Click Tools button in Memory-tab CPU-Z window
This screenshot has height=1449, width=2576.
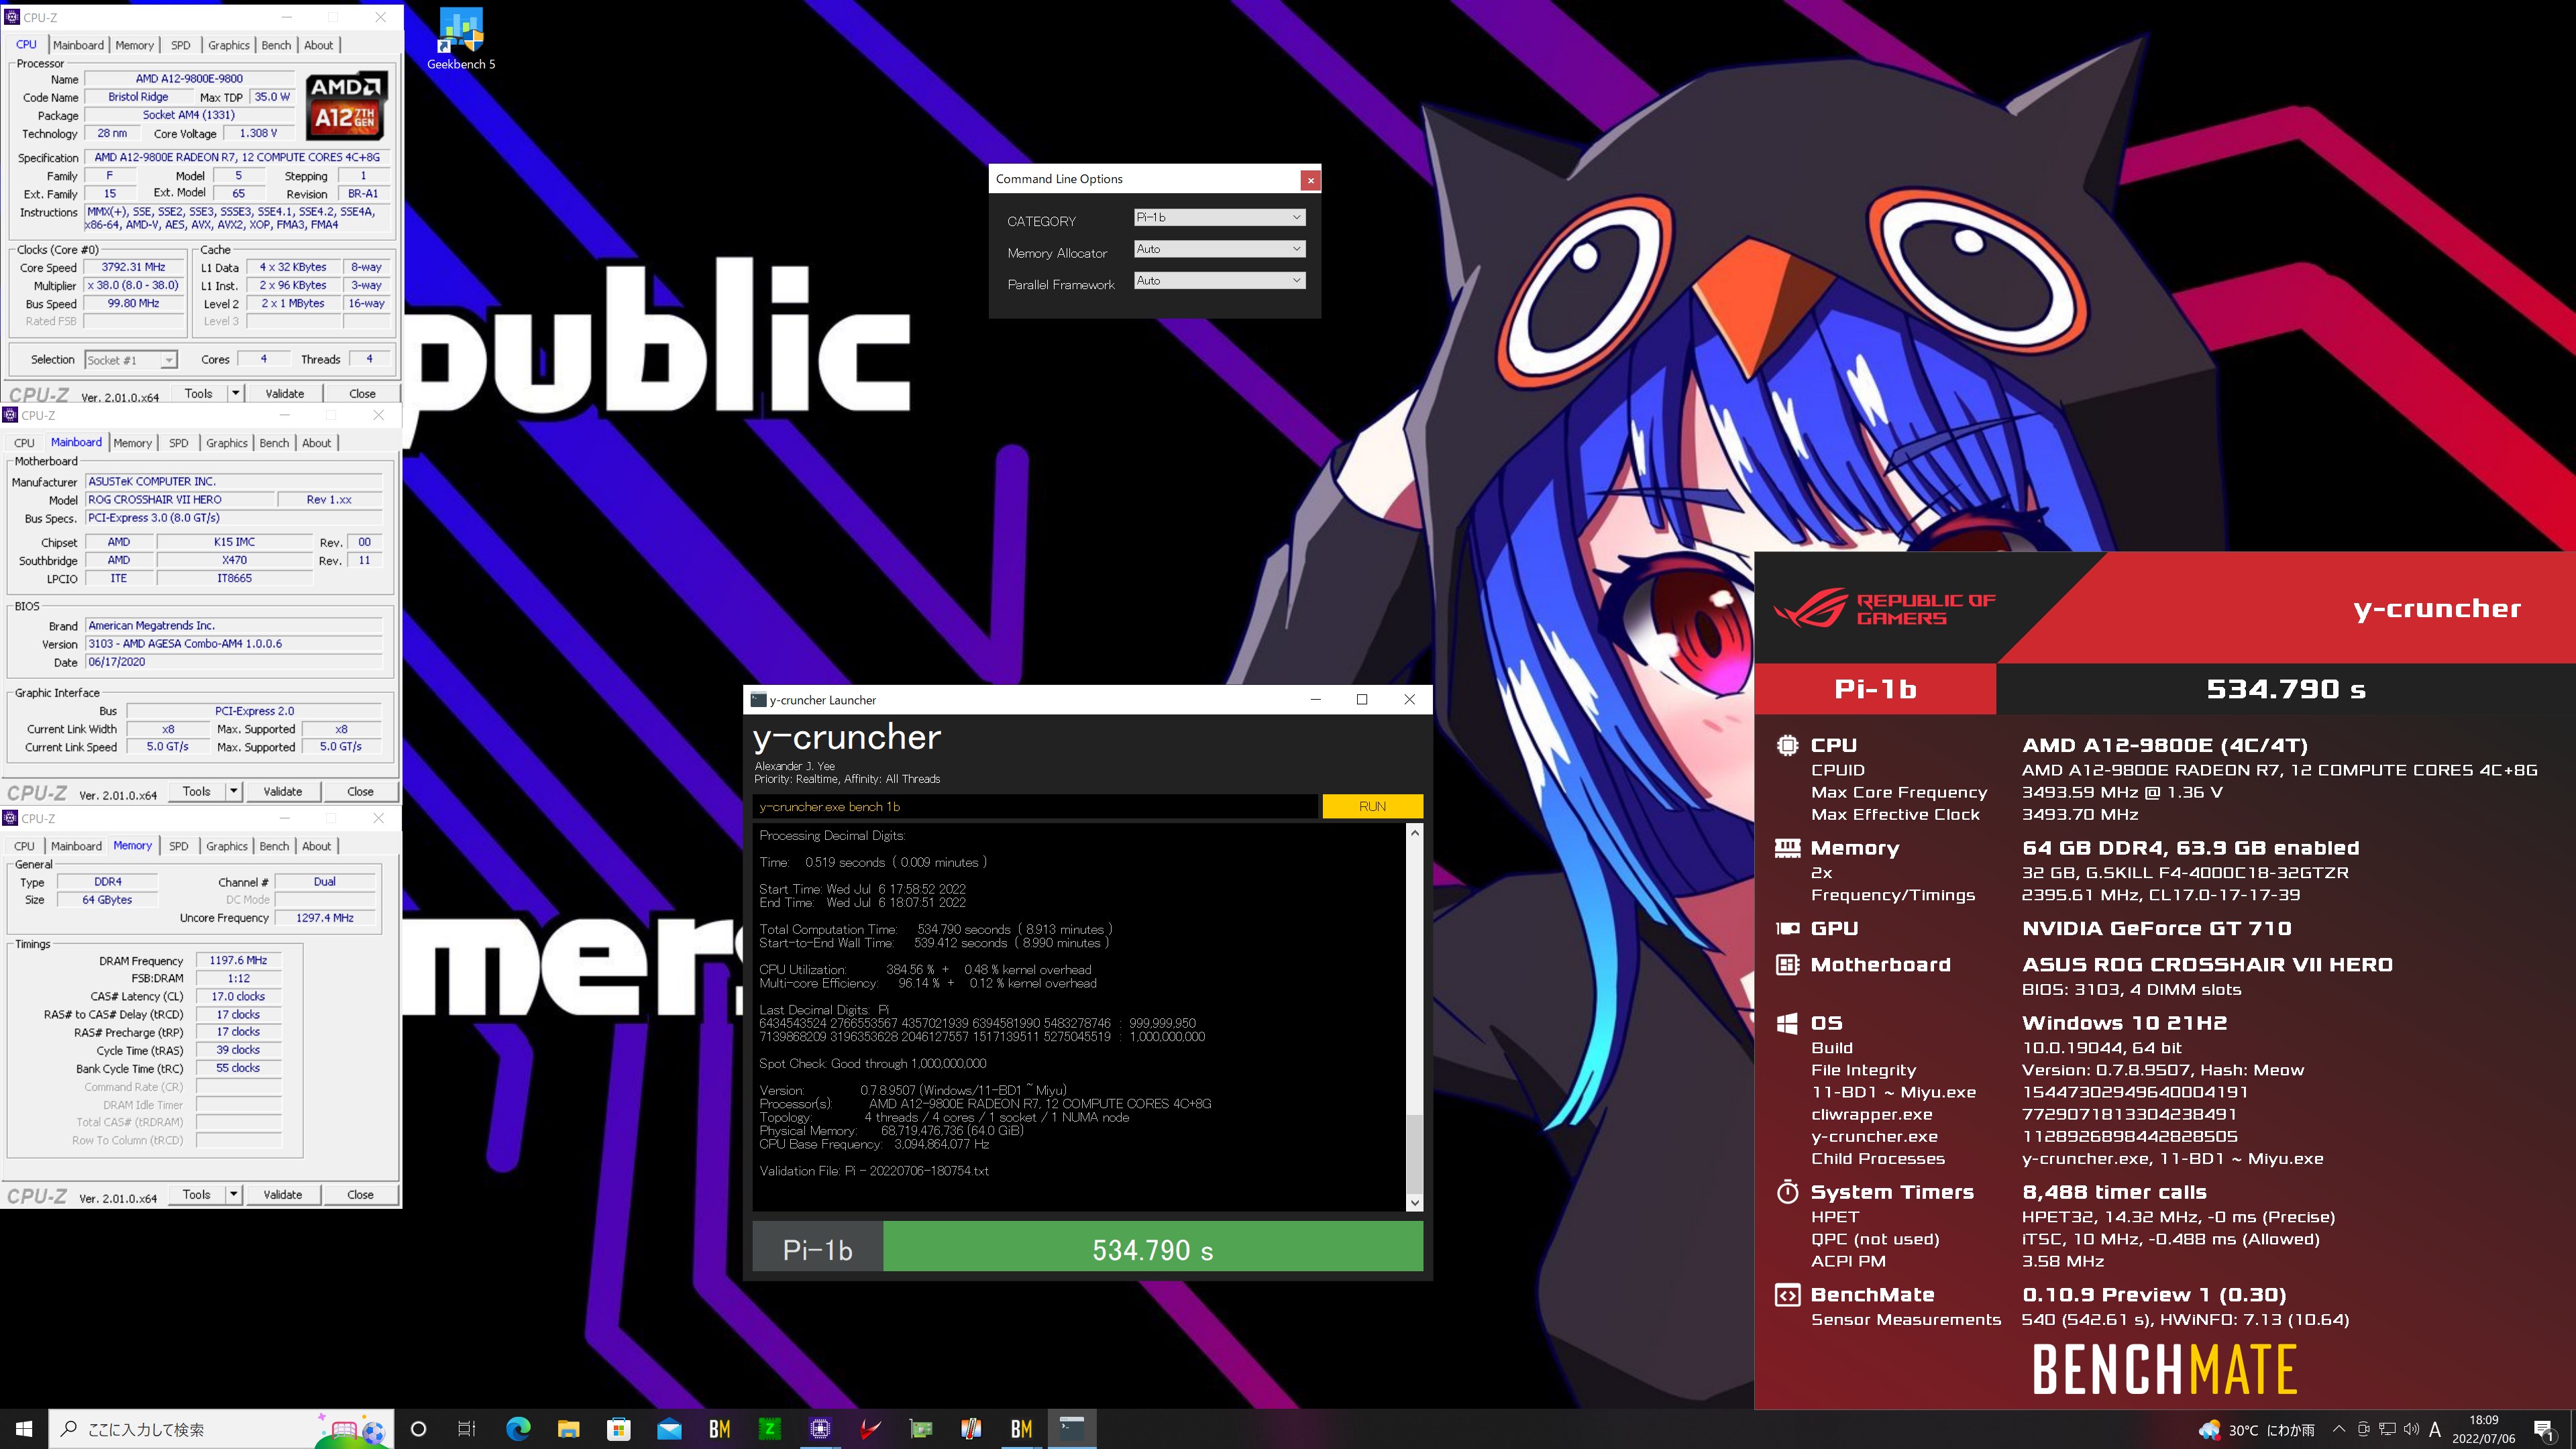[197, 1194]
